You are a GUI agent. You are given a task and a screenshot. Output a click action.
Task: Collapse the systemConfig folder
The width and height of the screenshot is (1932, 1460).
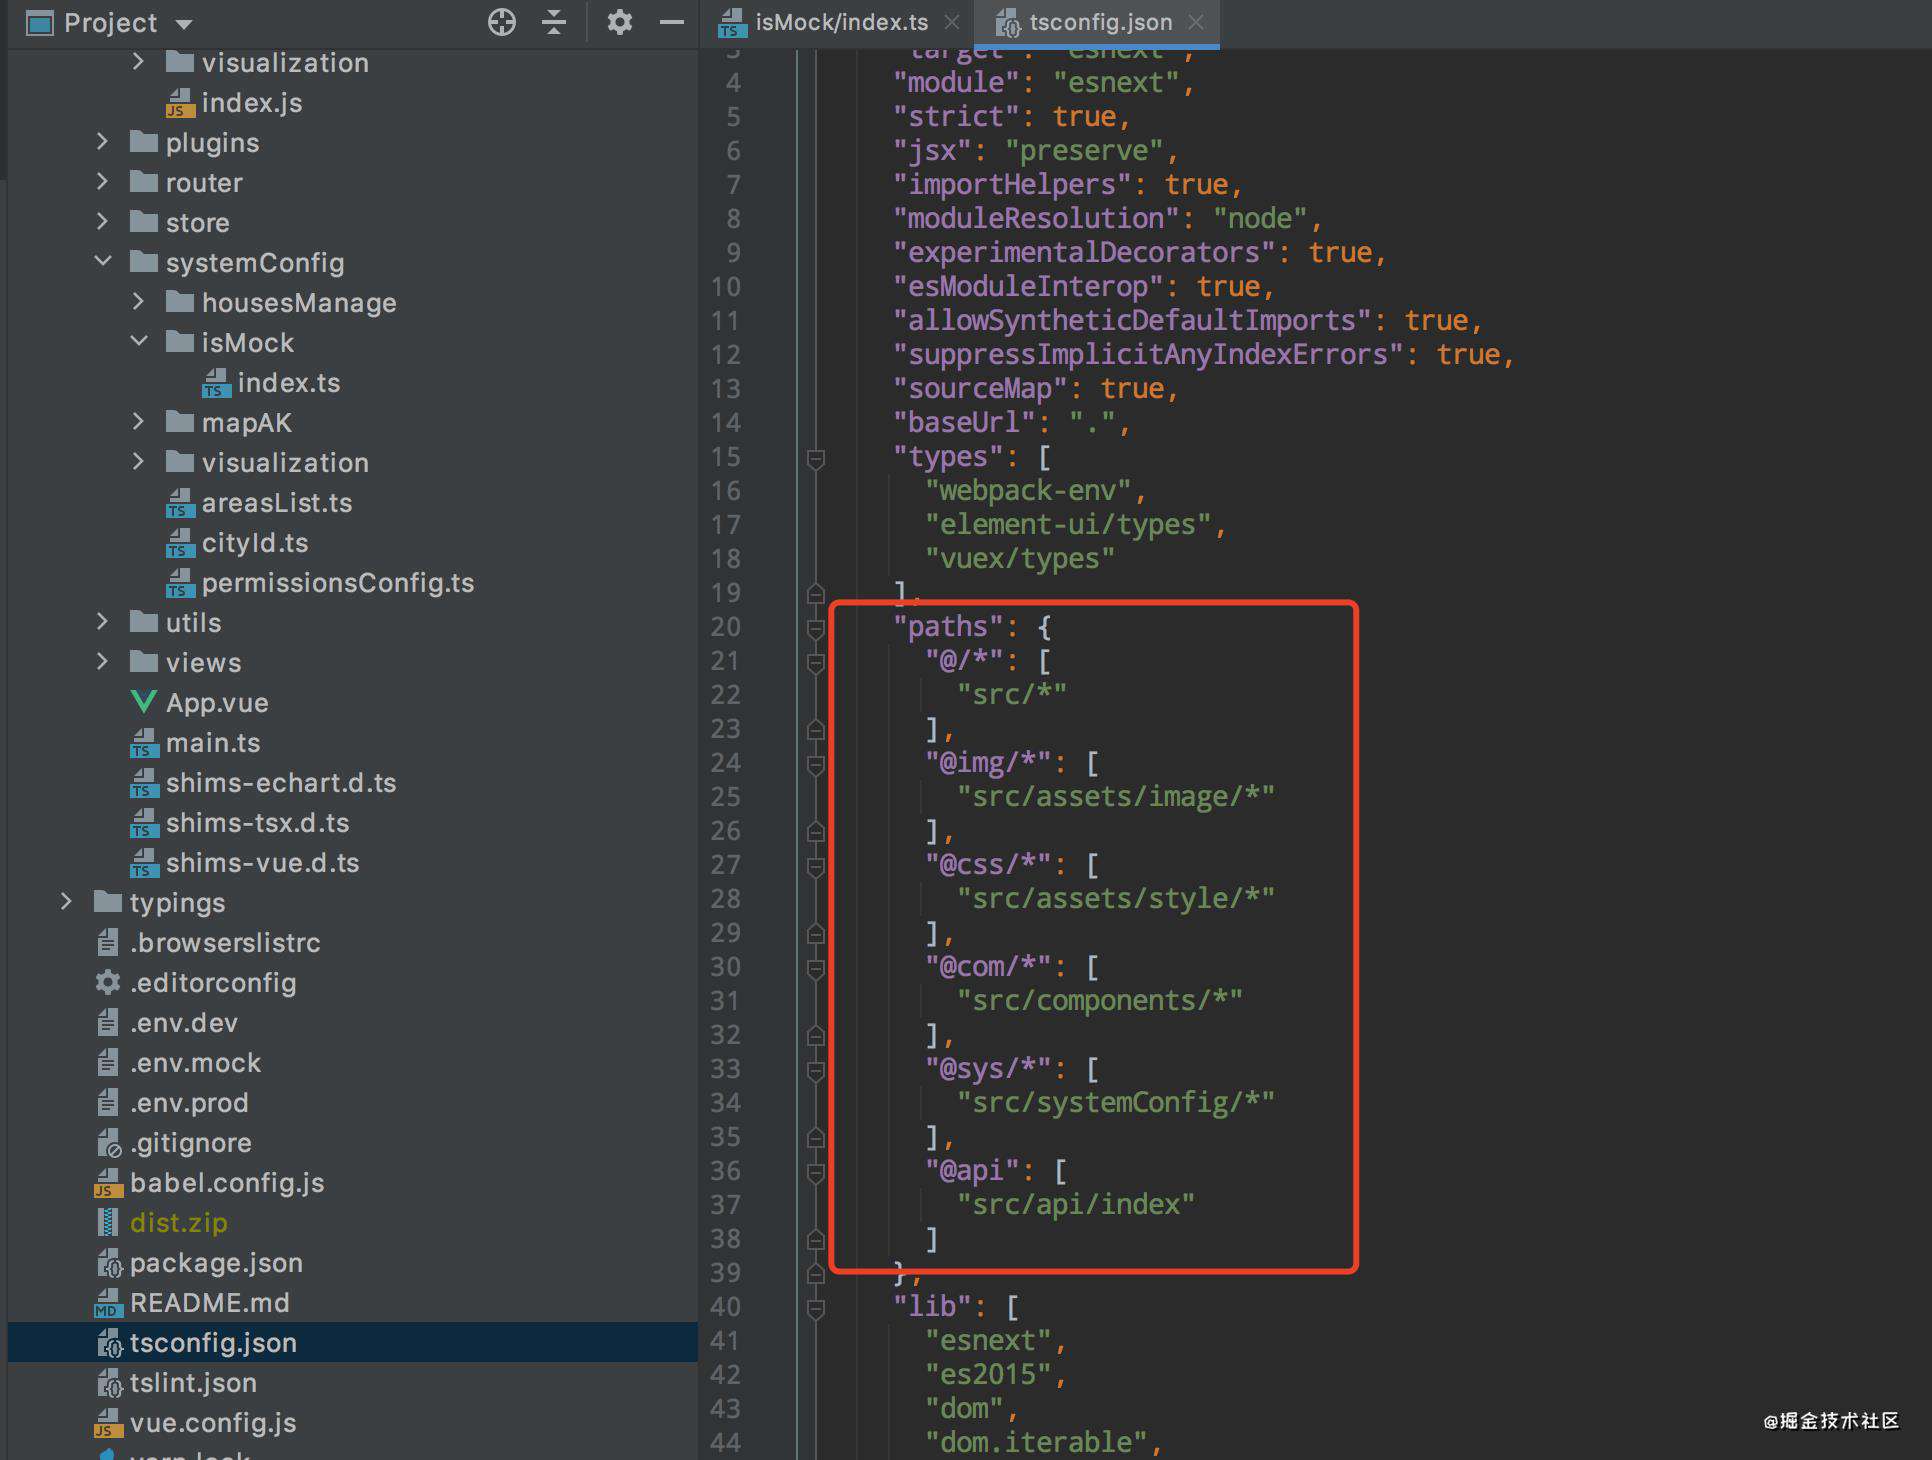point(102,262)
